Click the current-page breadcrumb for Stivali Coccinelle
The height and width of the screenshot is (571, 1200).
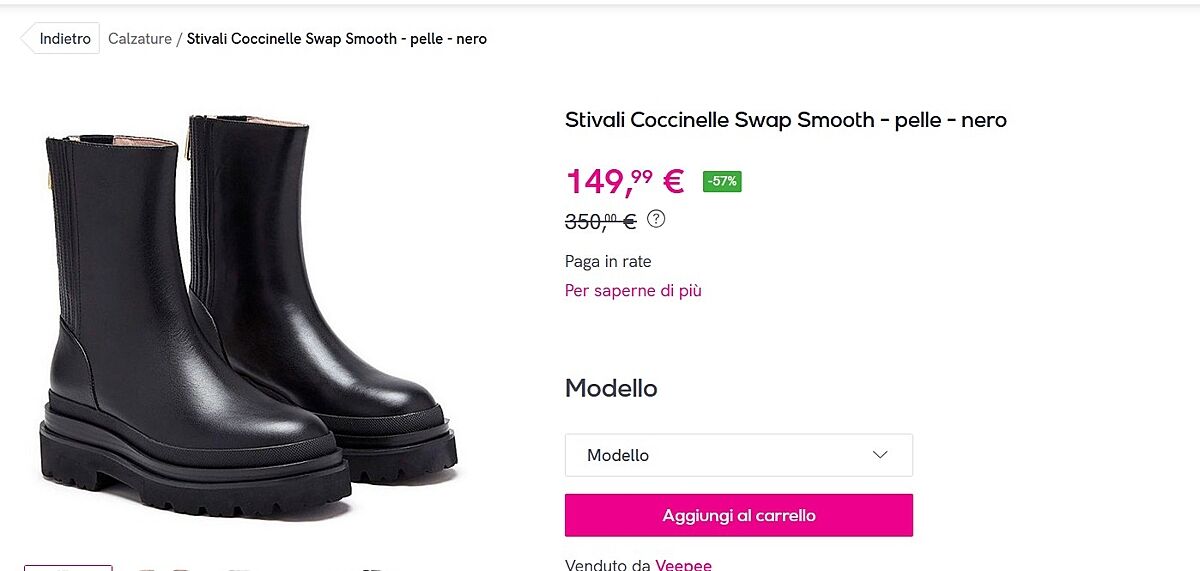(x=336, y=39)
